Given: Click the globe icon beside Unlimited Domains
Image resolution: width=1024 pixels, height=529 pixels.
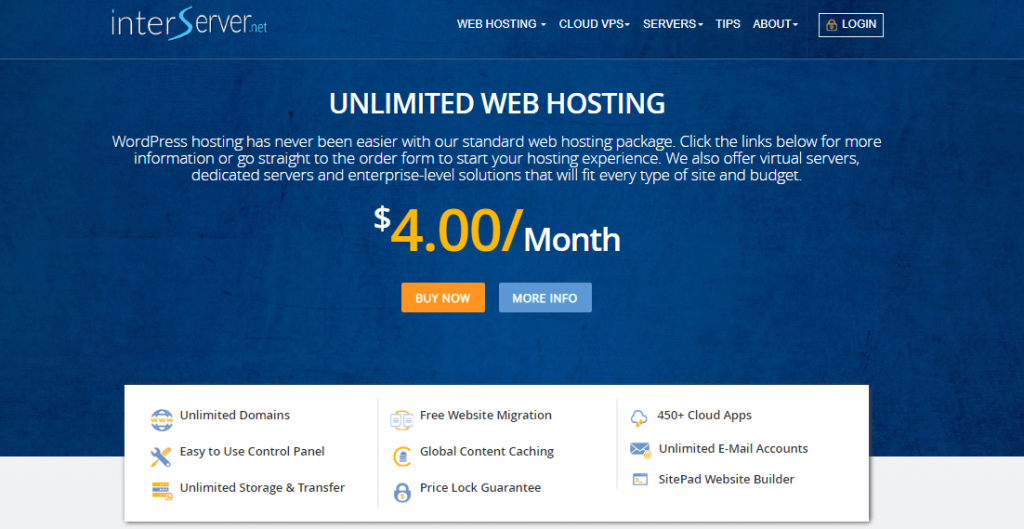Looking at the screenshot, I should [161, 418].
